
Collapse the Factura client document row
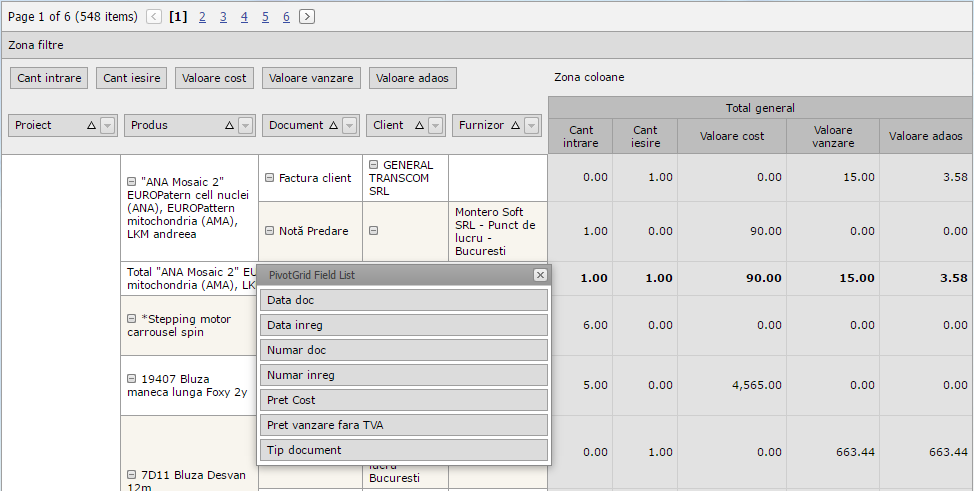(x=269, y=178)
